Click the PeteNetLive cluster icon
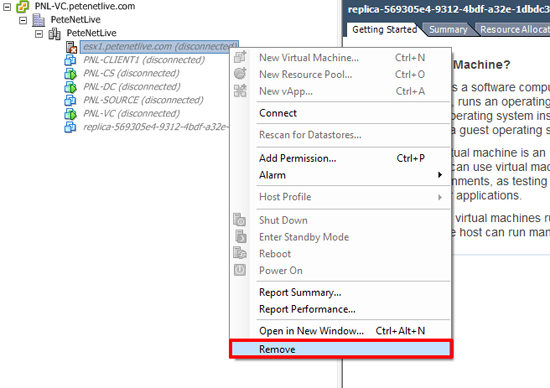The image size is (550, 388). [x=54, y=34]
